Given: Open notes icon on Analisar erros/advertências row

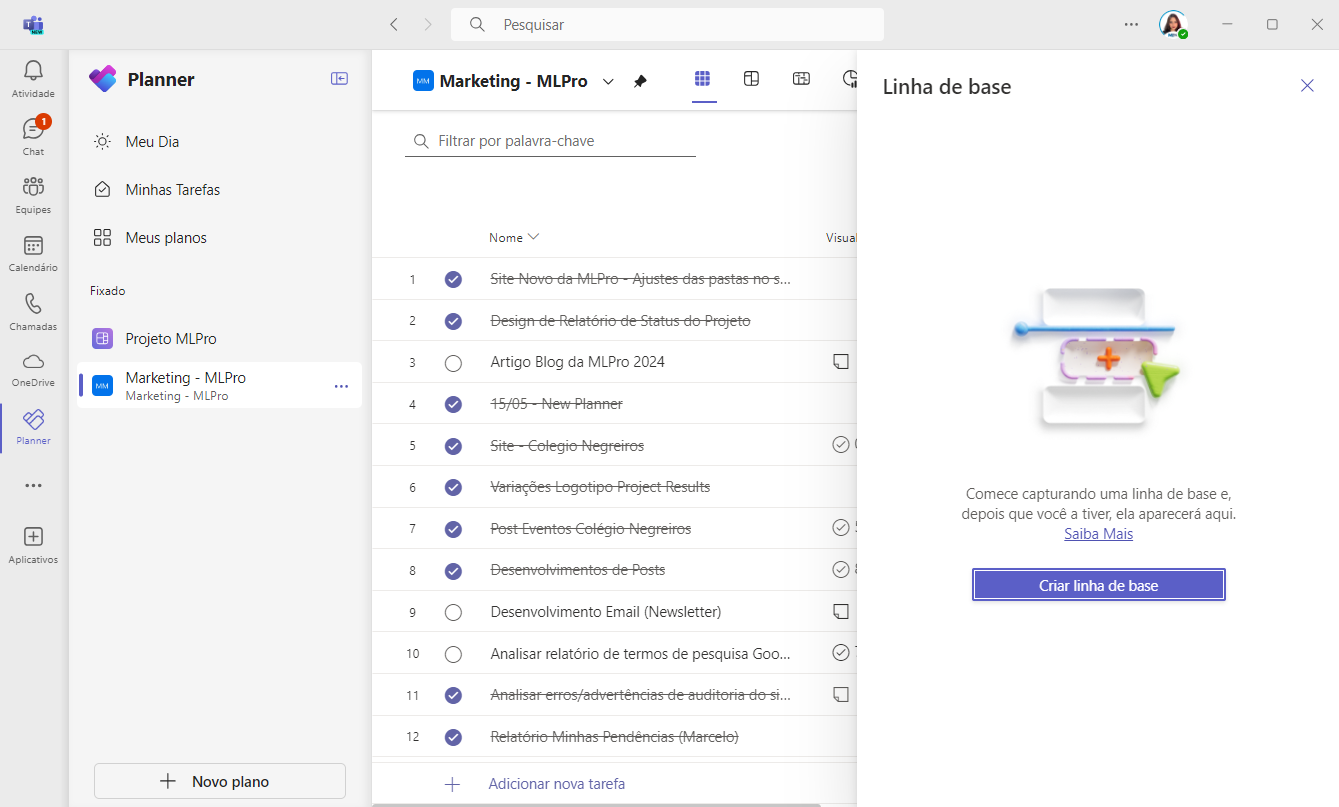Looking at the screenshot, I should (x=840, y=694).
